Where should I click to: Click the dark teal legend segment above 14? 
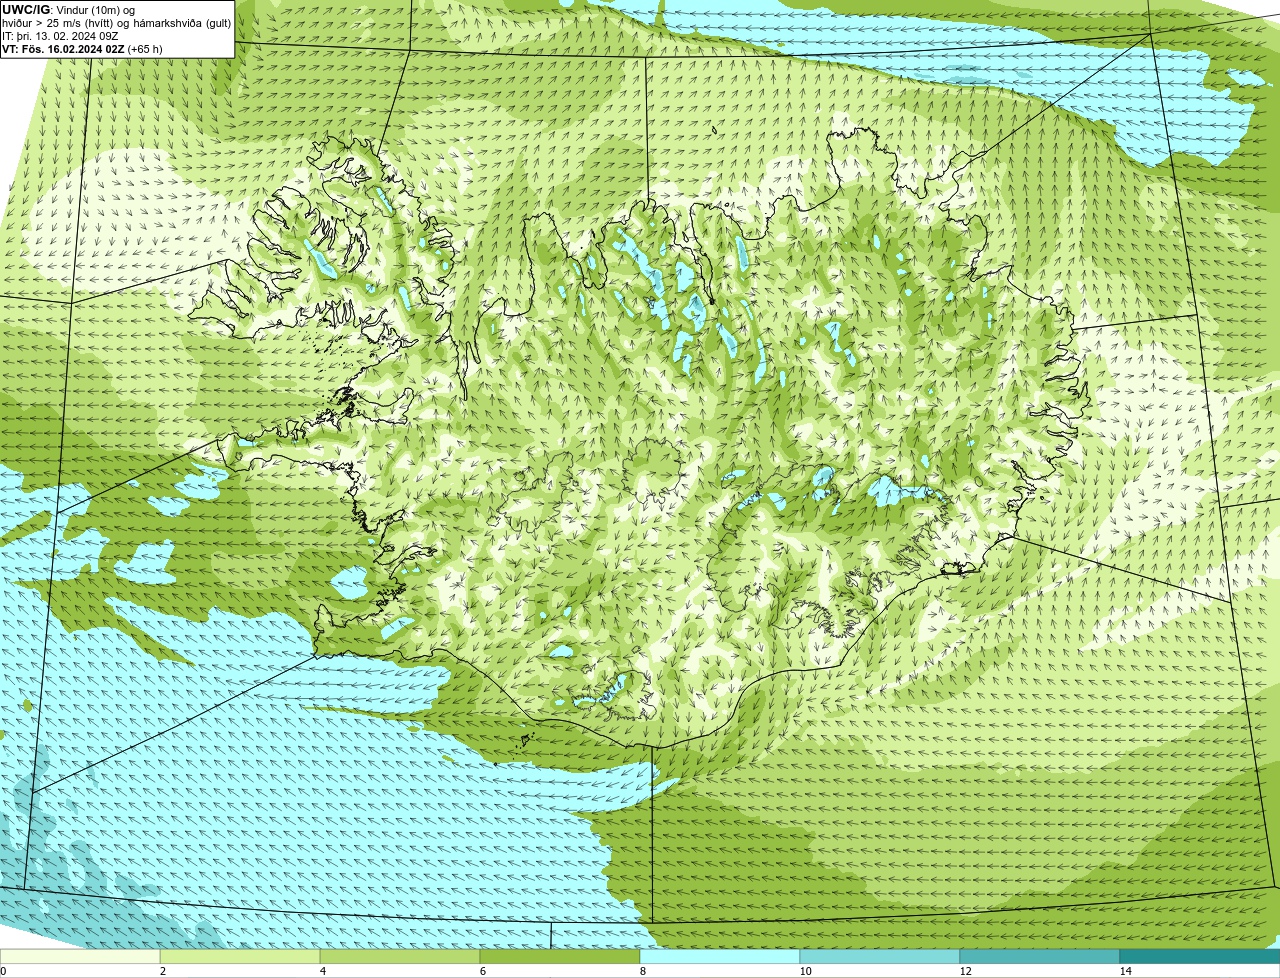click(x=1200, y=956)
